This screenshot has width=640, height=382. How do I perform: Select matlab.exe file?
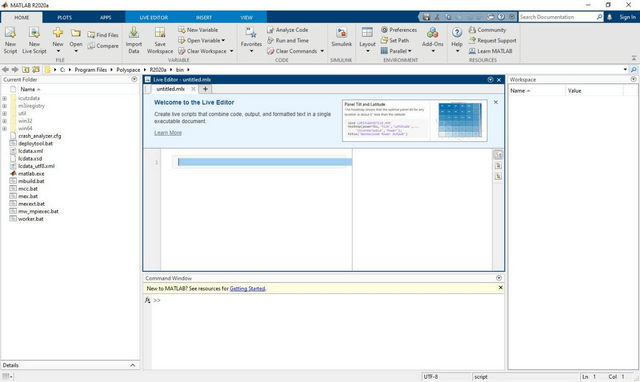coord(31,173)
